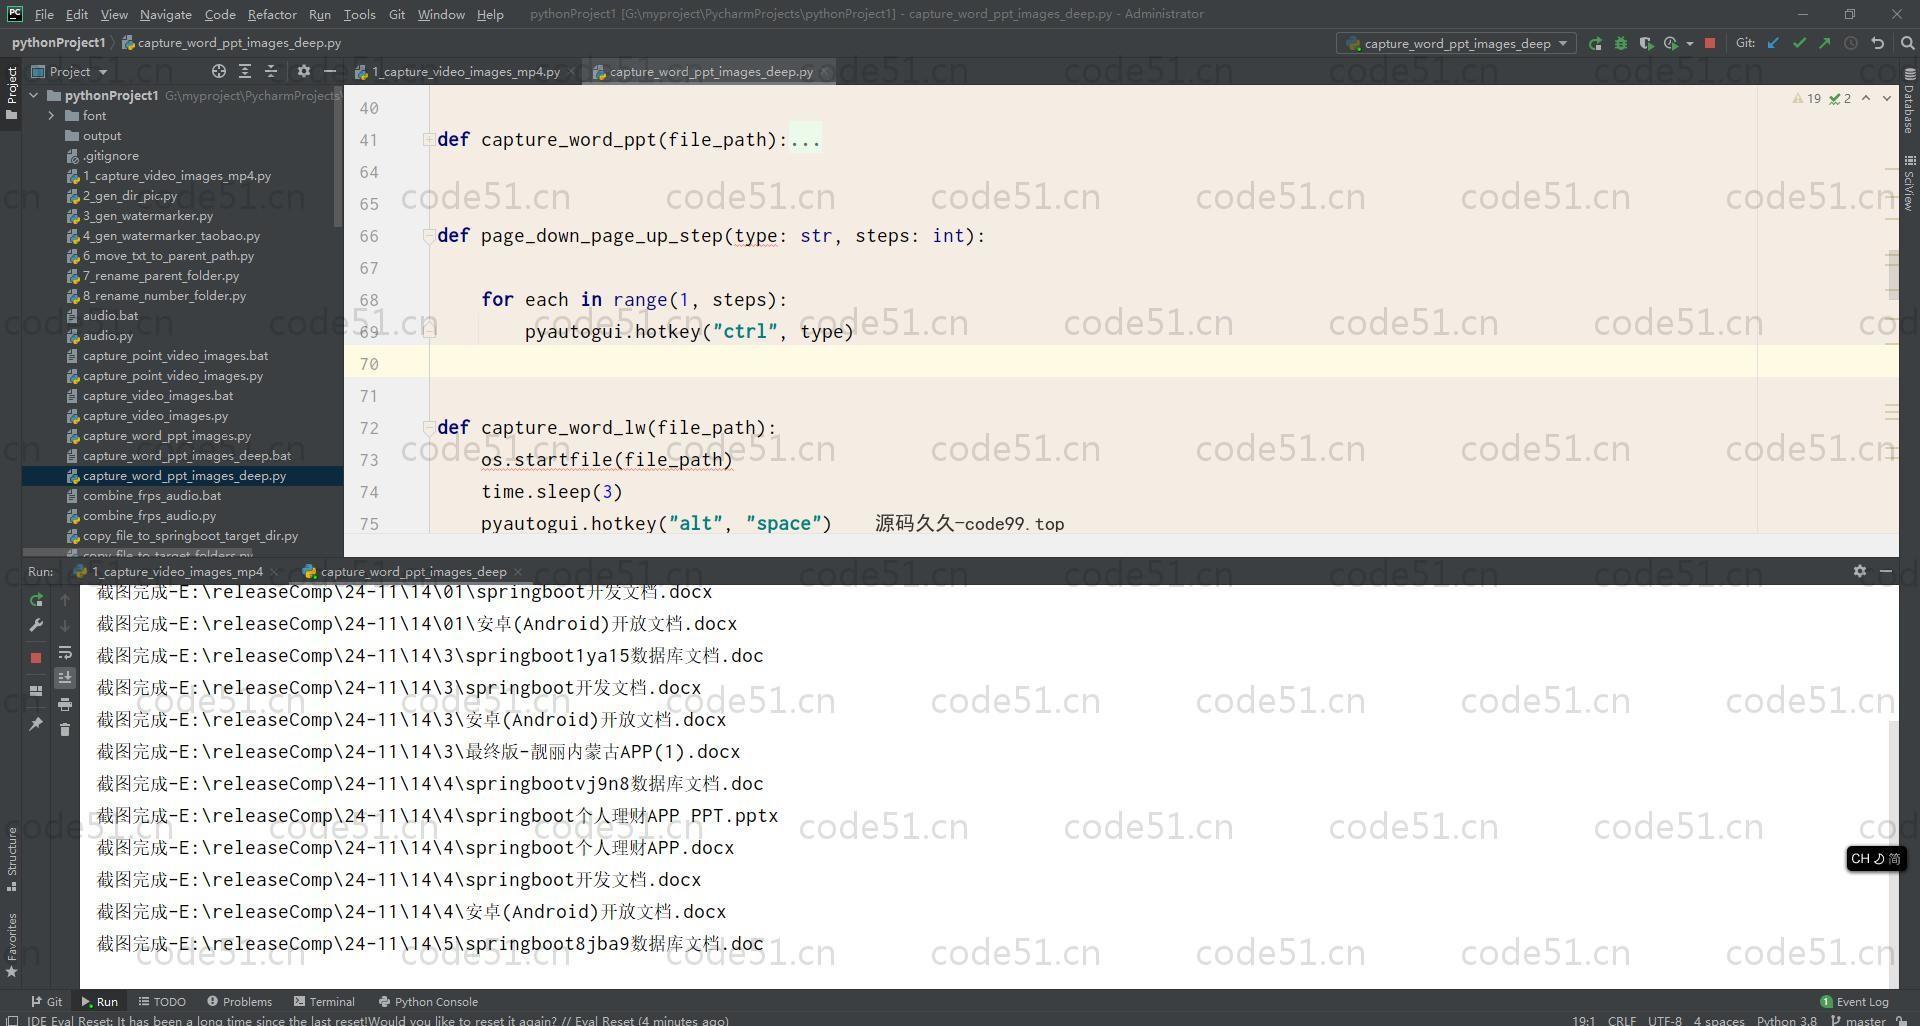The height and width of the screenshot is (1026, 1920).
Task: Open the Terminal tool tab
Action: [324, 1001]
